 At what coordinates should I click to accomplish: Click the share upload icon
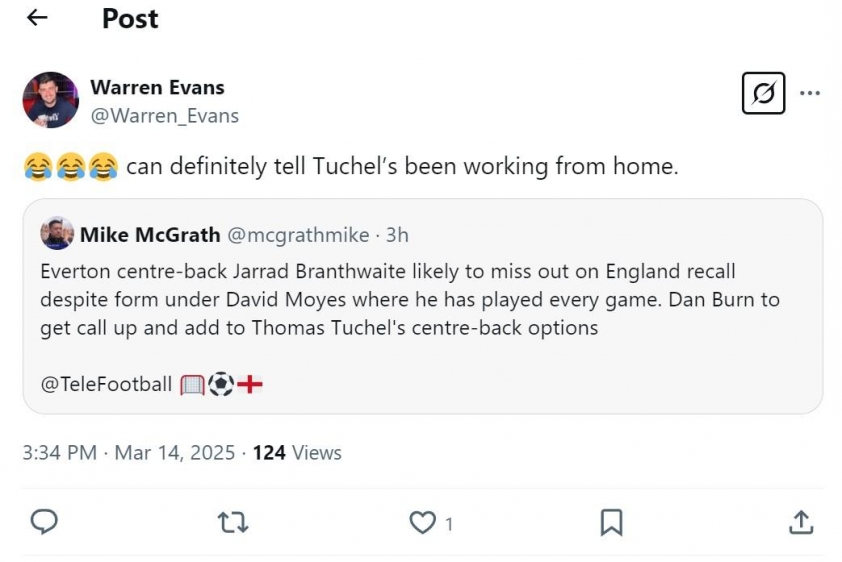pyautogui.click(x=800, y=522)
